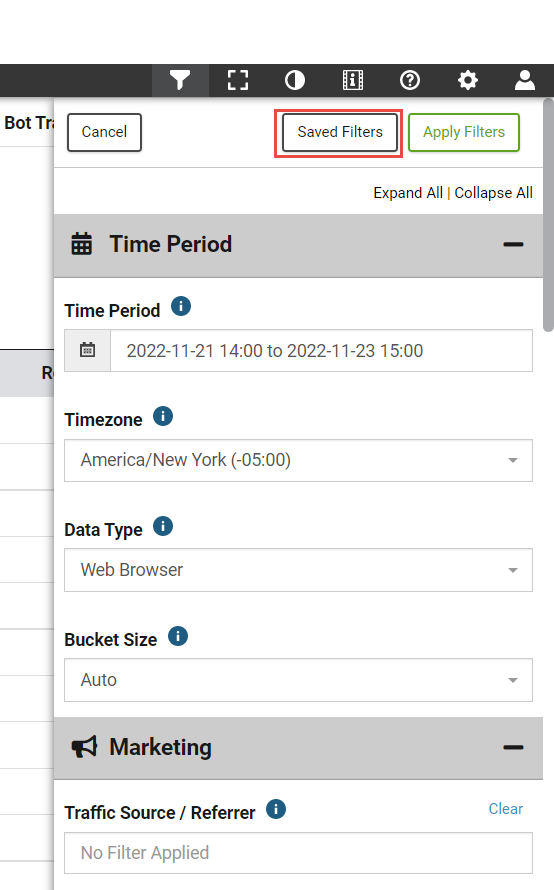This screenshot has height=890, width=554.
Task: Show info tooltip for Timezone
Action: [x=163, y=417]
